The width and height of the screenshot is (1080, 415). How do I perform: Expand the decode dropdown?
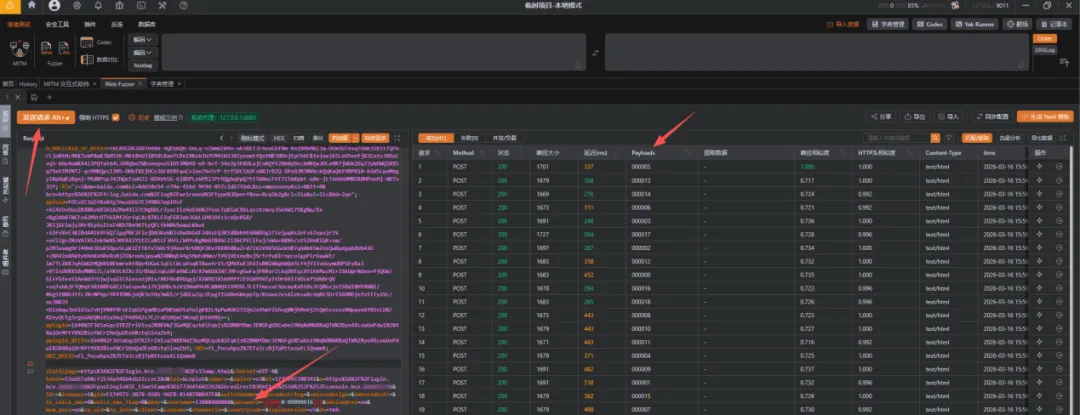[x=141, y=39]
